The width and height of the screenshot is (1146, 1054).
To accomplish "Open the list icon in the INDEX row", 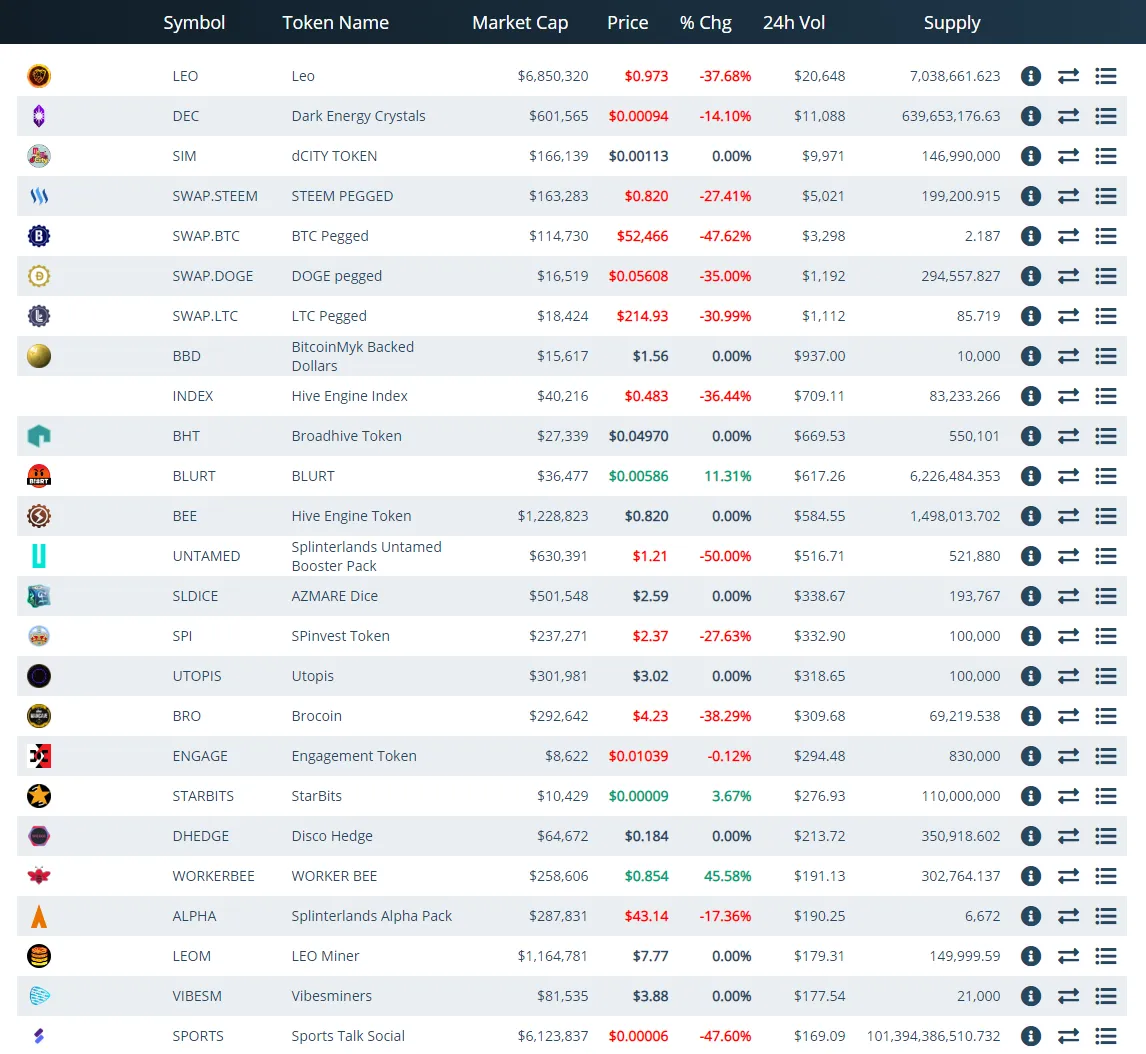I will (1106, 396).
